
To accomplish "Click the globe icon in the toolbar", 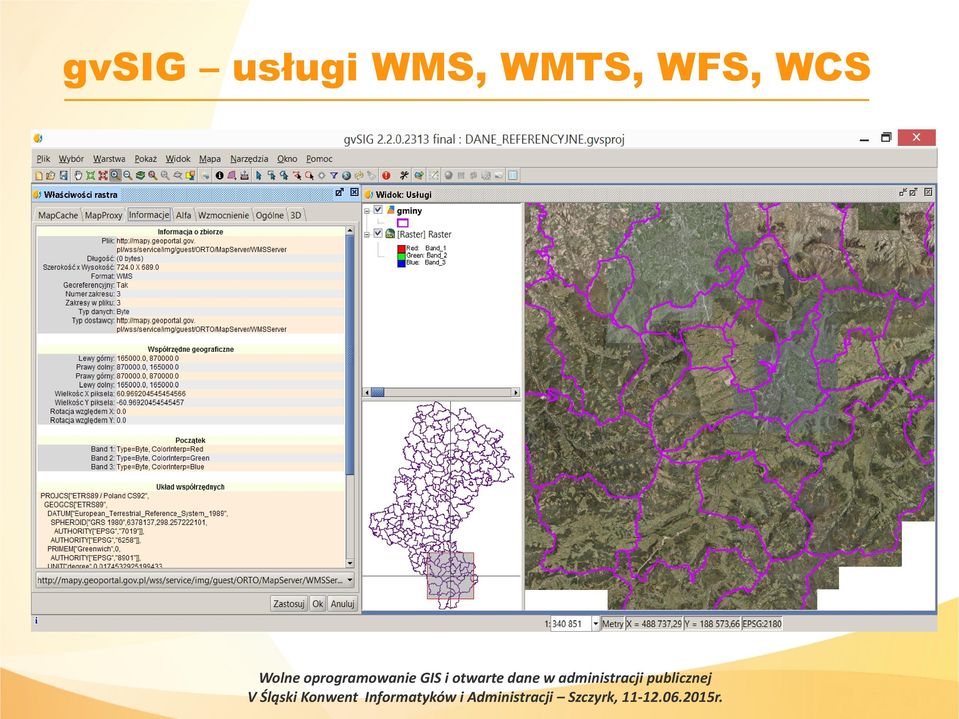I will point(346,175).
